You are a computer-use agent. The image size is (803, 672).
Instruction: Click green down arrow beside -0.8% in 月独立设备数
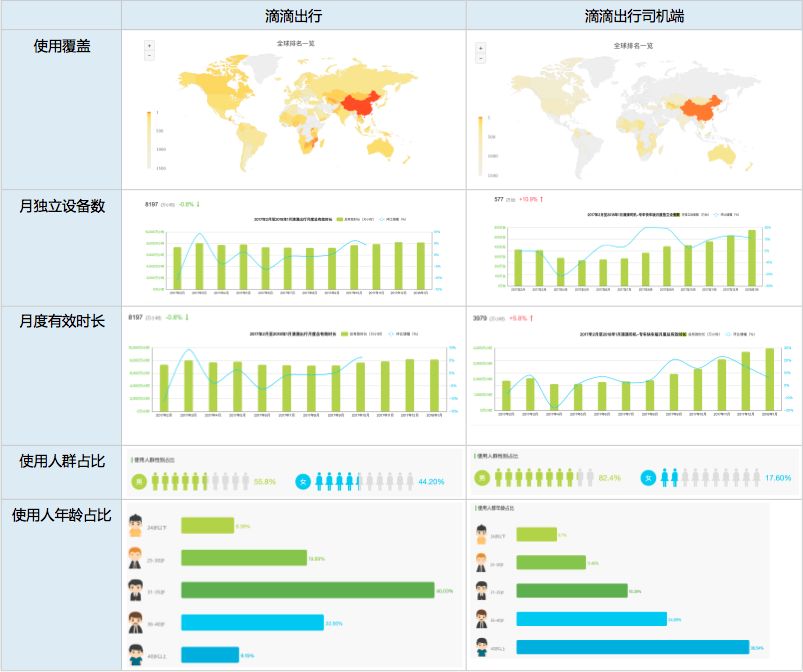(198, 204)
